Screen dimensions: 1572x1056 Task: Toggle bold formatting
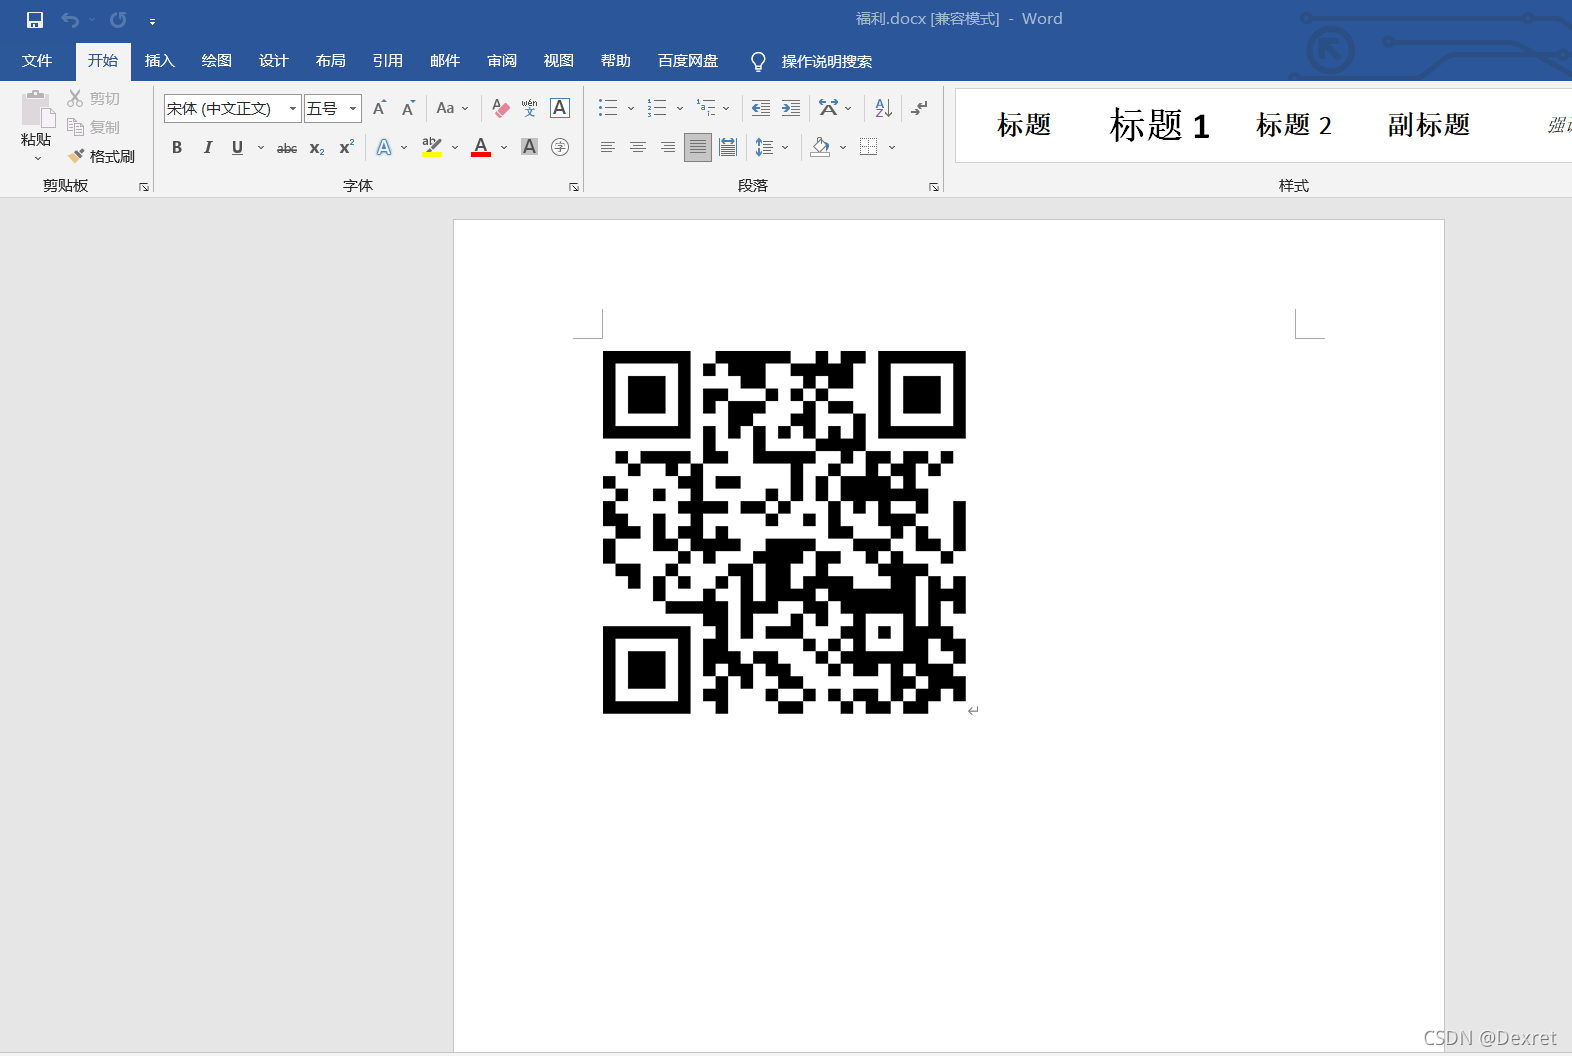click(177, 147)
